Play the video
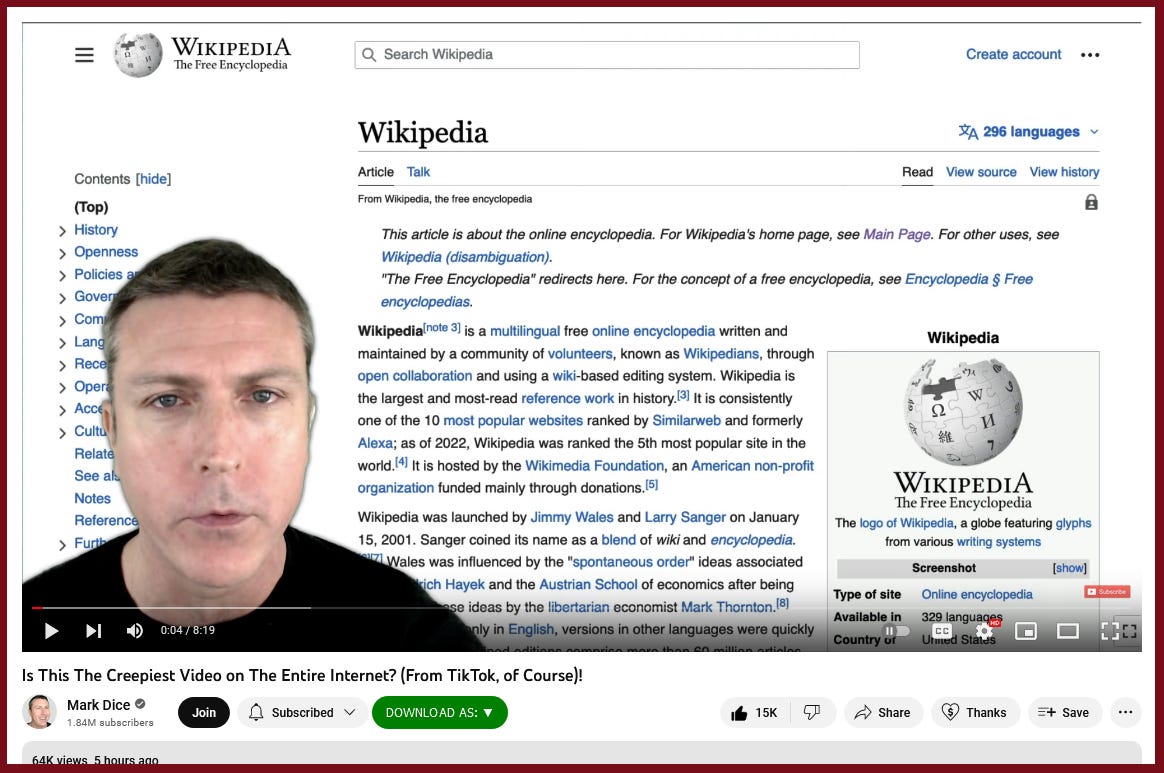 [51, 630]
